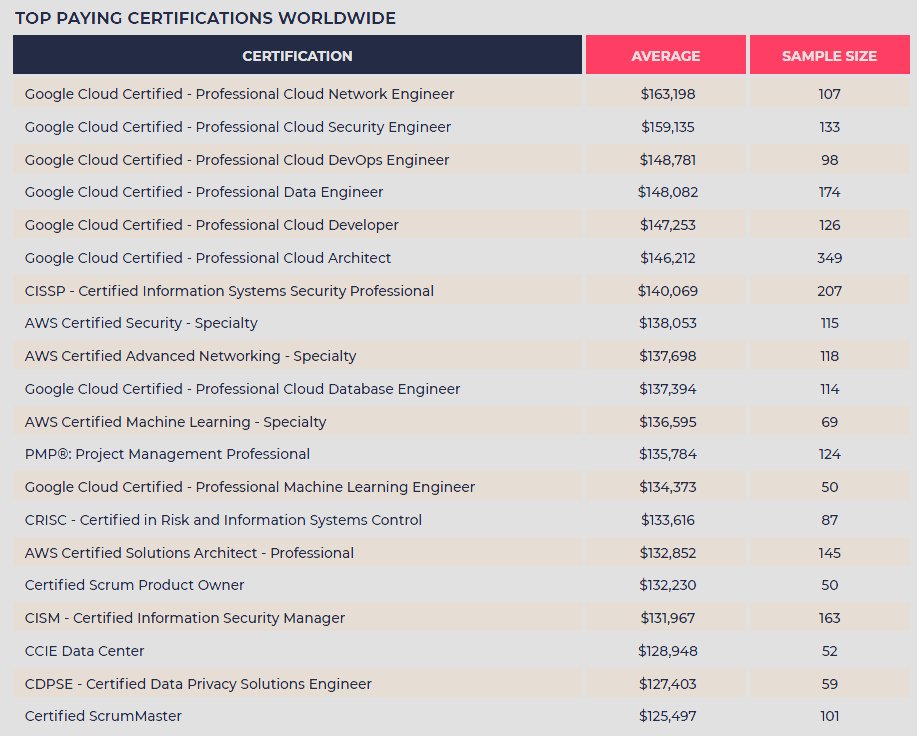Screen dimensions: 917x736
Task: Select 'Professional Cloud Network Engineer' row name
Action: pos(239,94)
